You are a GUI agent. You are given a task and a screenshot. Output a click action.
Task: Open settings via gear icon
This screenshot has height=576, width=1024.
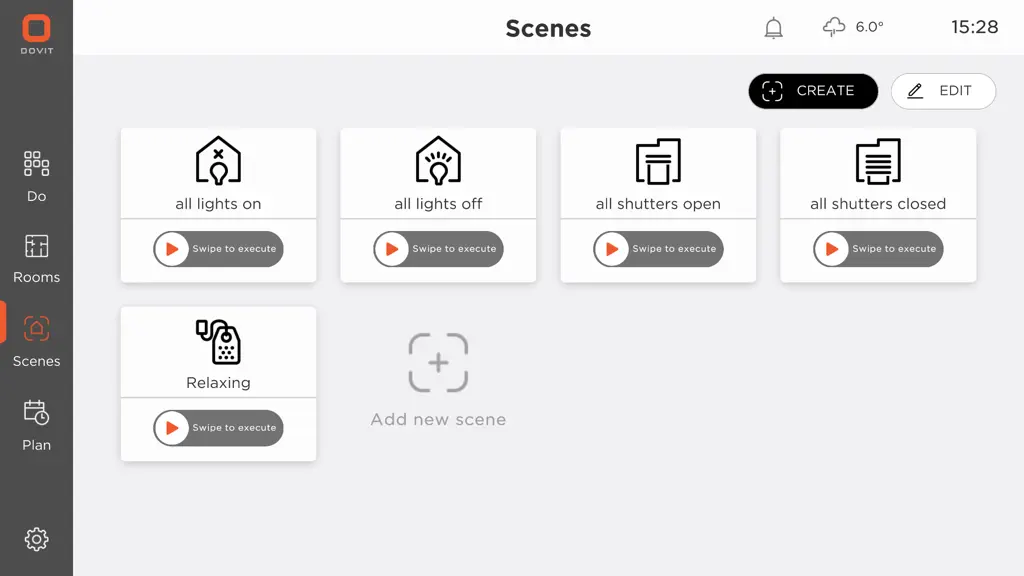point(37,539)
